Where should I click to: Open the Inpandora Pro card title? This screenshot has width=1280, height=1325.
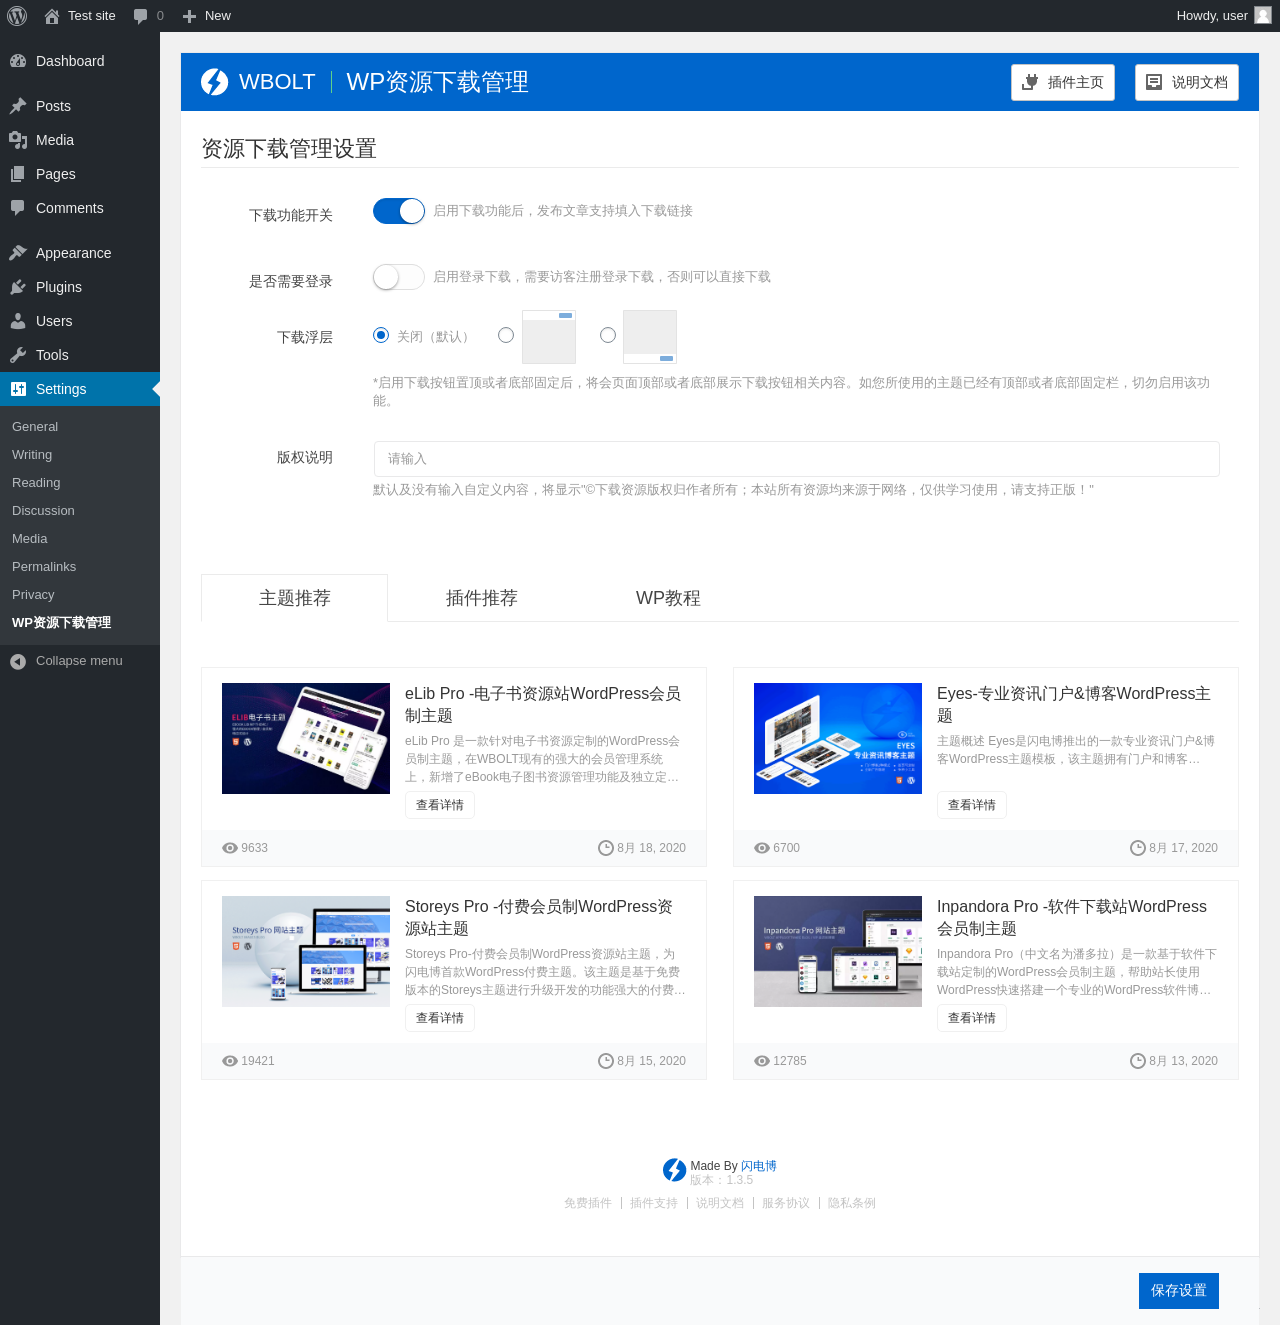pyautogui.click(x=1072, y=917)
